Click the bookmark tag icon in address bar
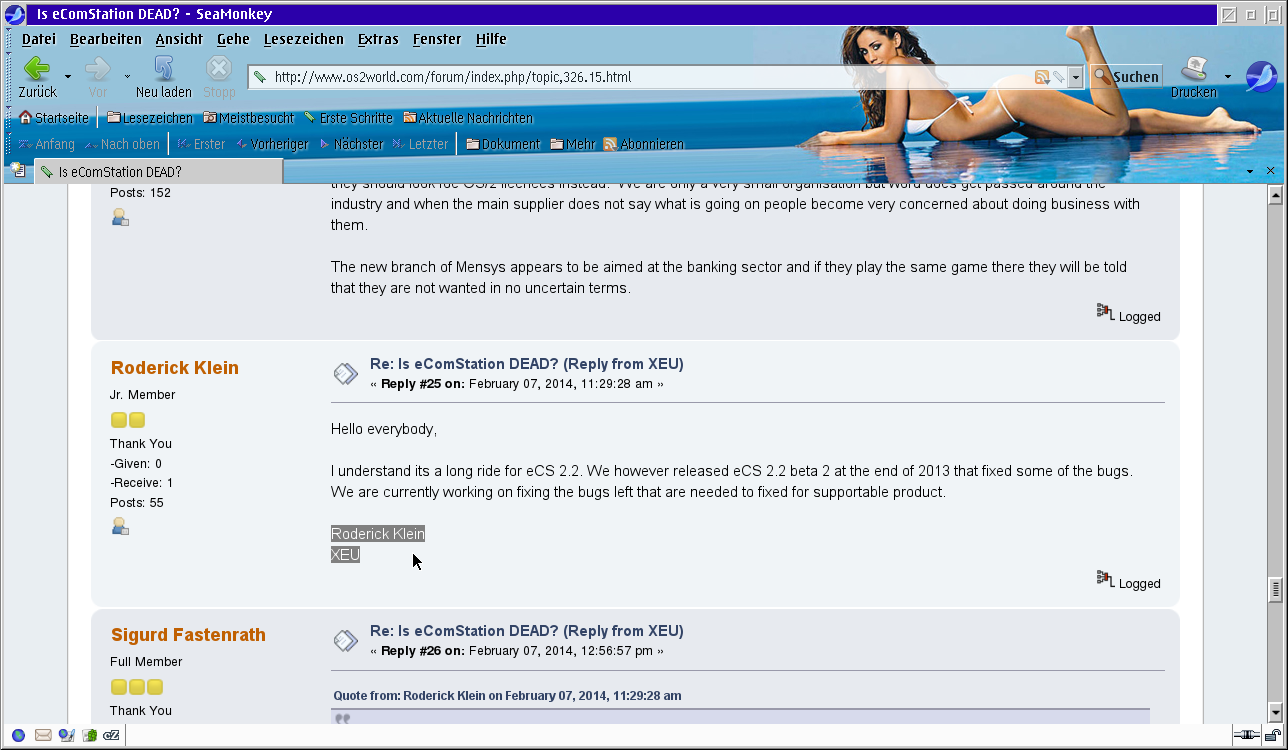Viewport: 1288px width, 750px height. tap(1058, 77)
